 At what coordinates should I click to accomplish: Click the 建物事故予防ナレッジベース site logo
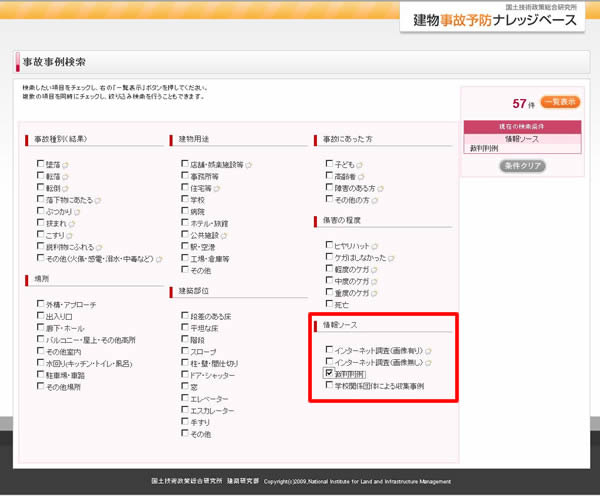tap(494, 20)
